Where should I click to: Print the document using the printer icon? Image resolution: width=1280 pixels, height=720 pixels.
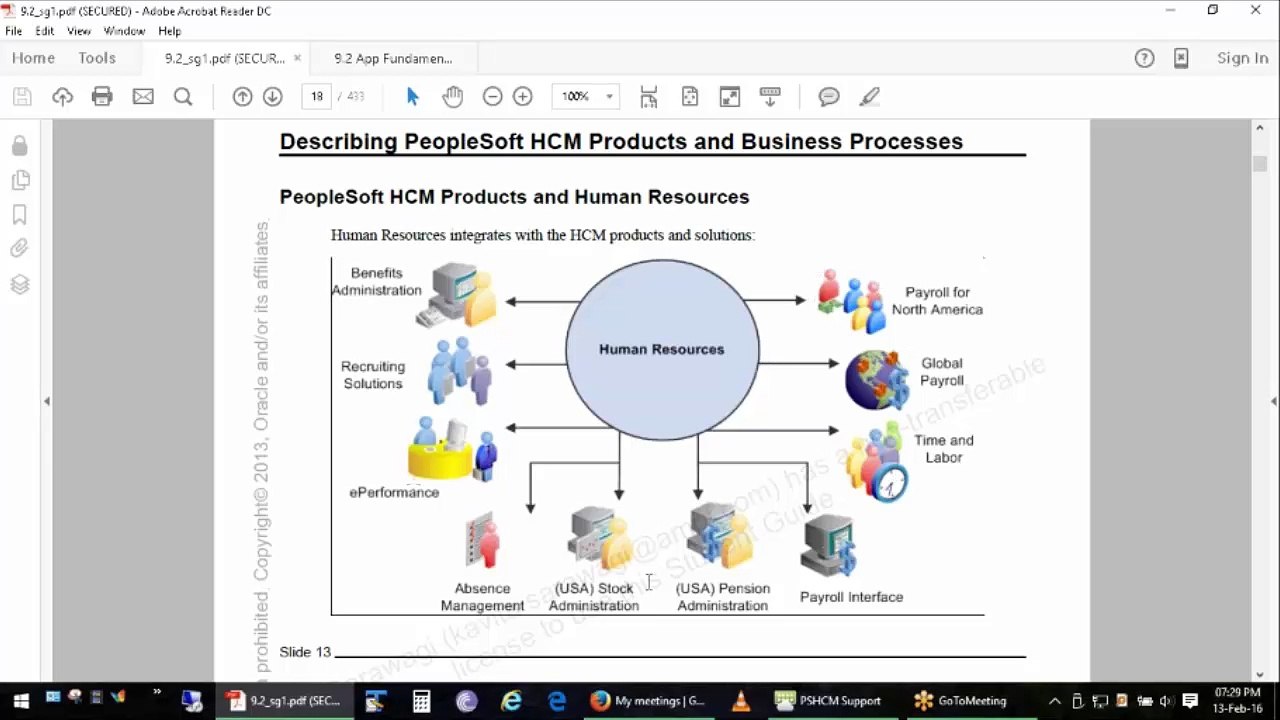point(102,97)
